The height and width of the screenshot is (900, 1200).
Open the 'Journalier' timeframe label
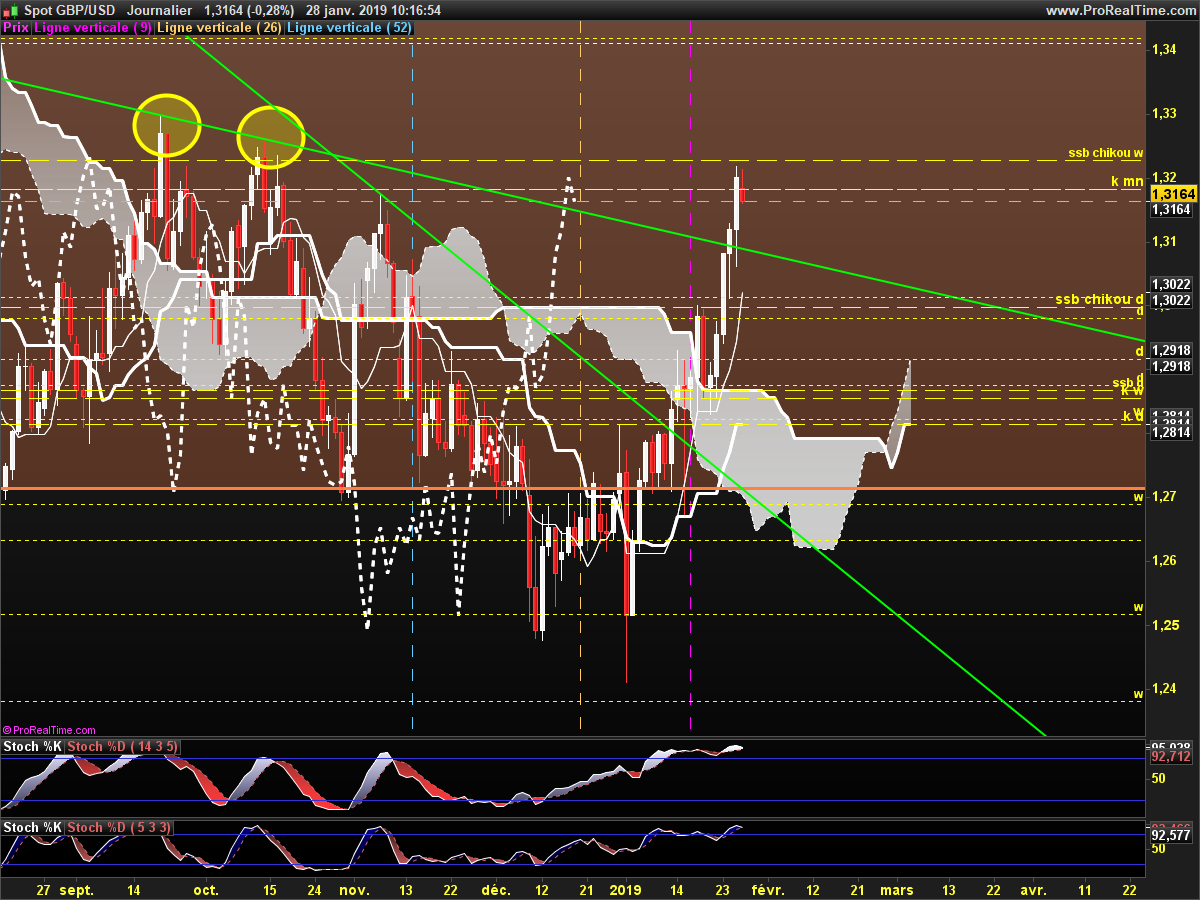coord(160,10)
